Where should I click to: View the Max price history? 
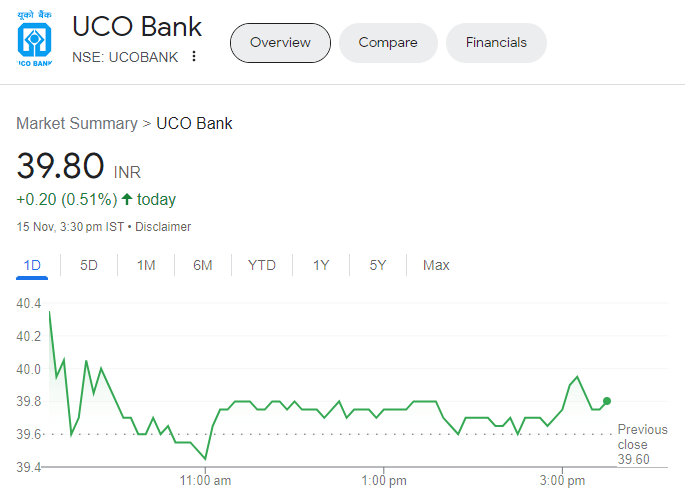tap(436, 265)
